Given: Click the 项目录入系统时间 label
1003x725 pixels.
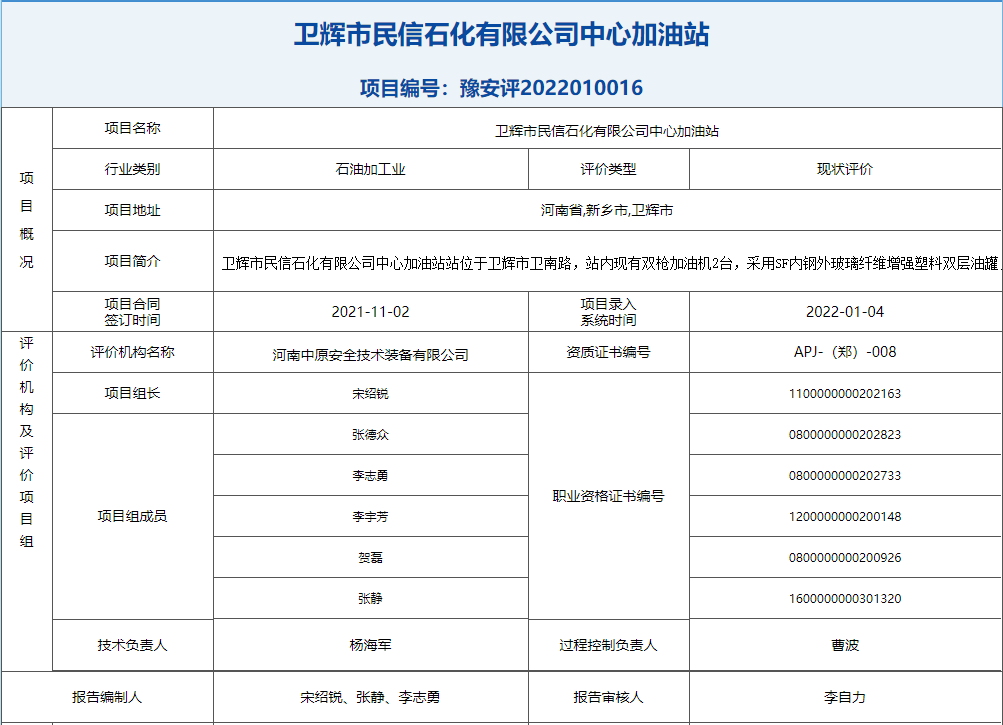Looking at the screenshot, I should 608,312.
